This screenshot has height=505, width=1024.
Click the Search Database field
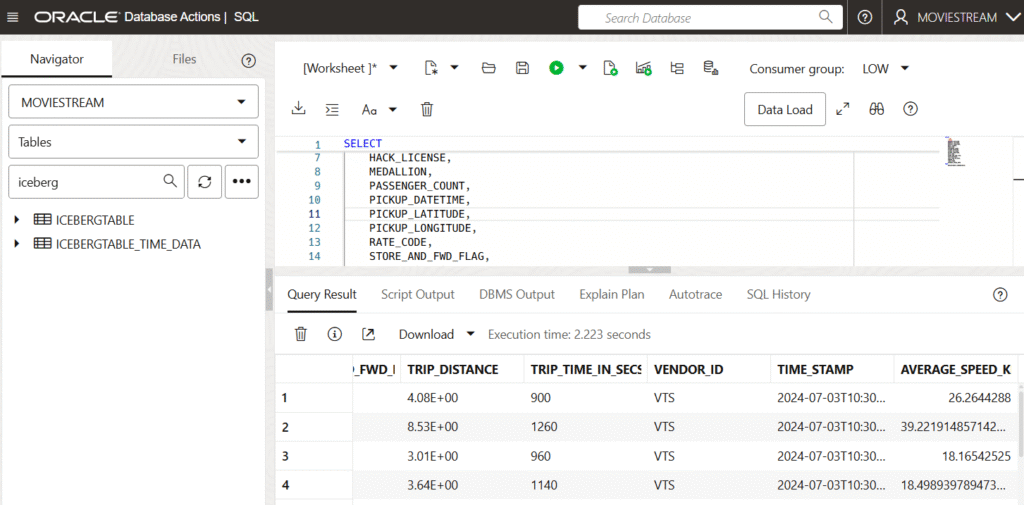coord(708,17)
